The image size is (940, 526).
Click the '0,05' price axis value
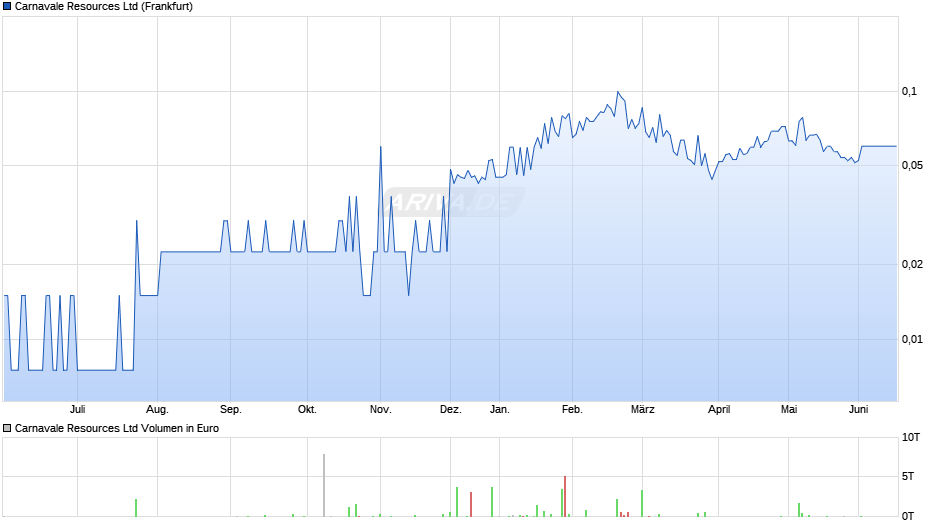(x=912, y=166)
